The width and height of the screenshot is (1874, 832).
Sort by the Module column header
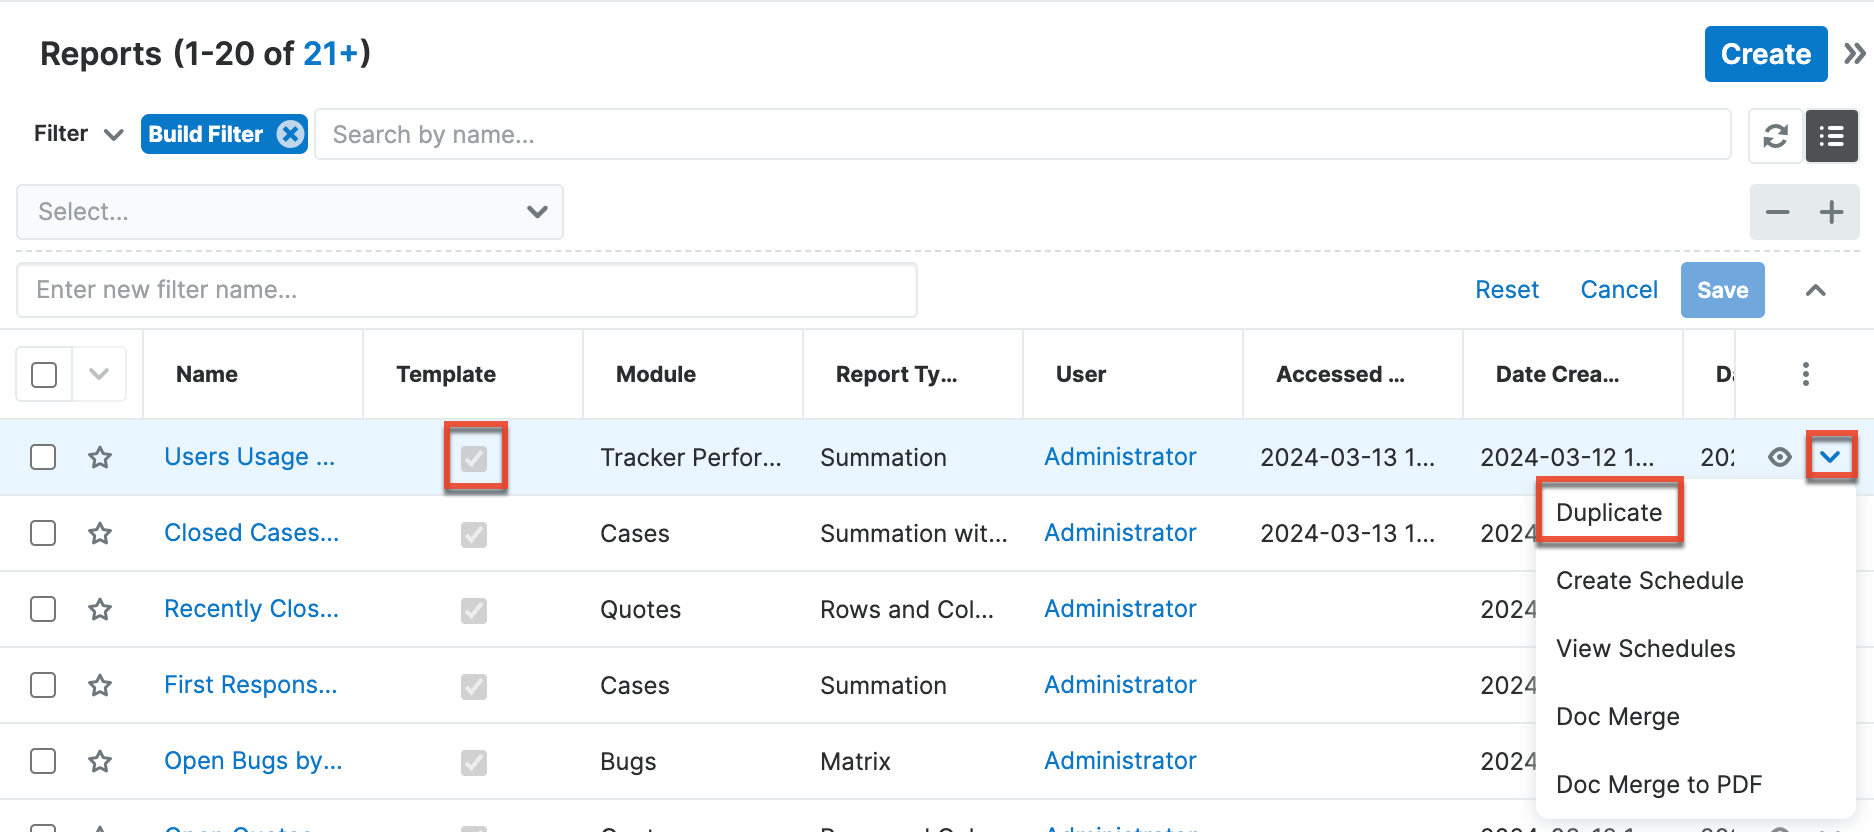(x=656, y=374)
